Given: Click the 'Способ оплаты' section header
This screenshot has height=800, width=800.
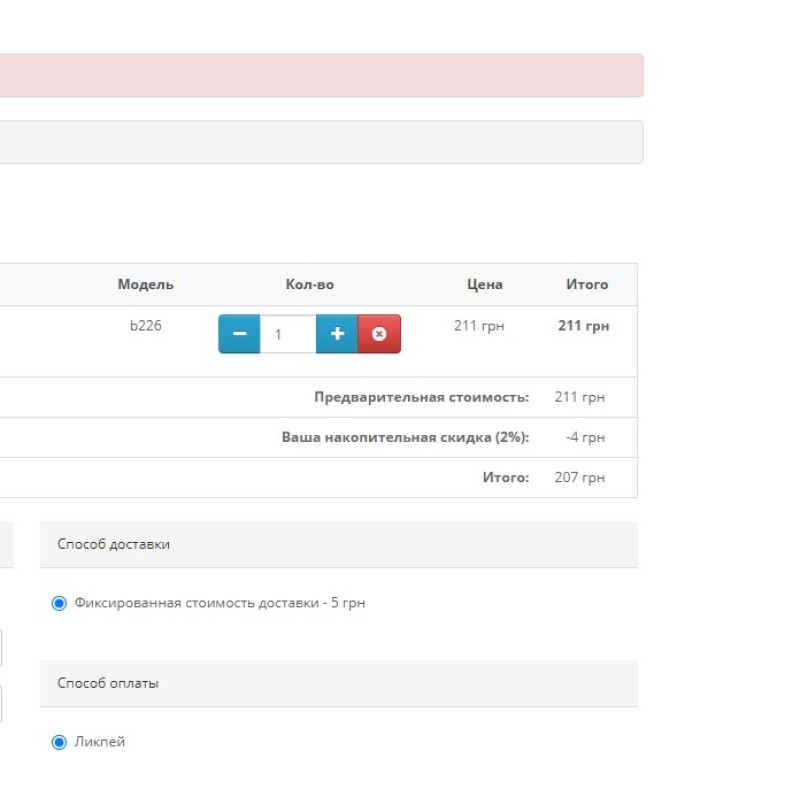Looking at the screenshot, I should click(108, 683).
